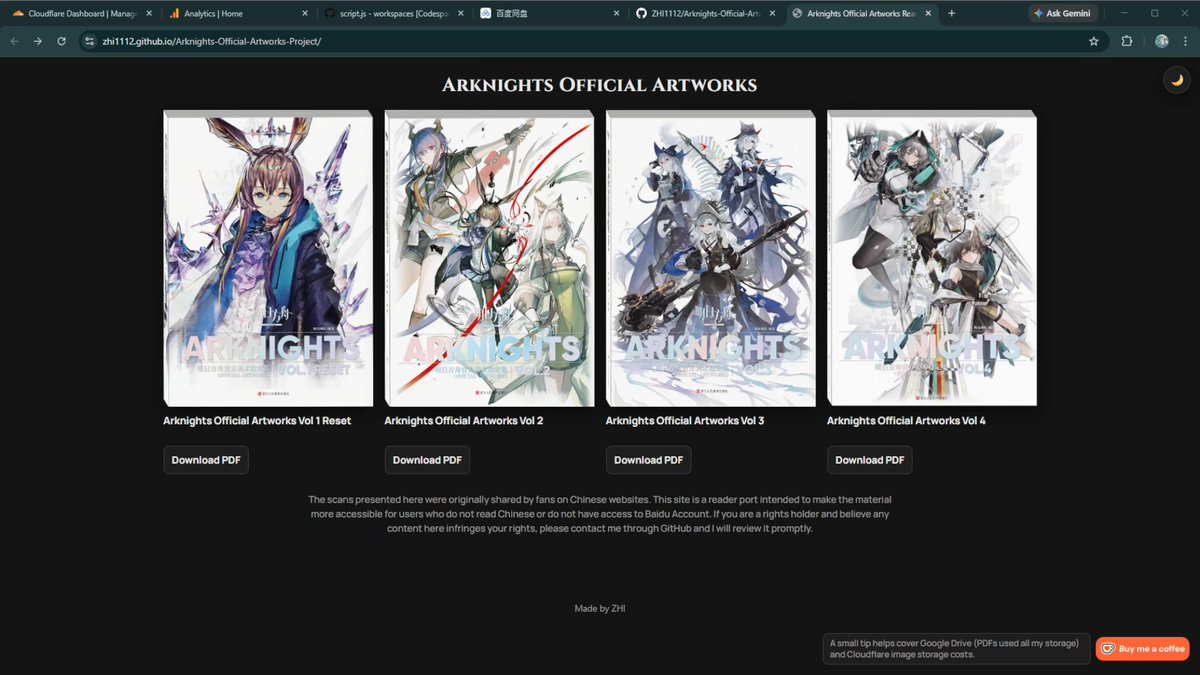
Task: Click the Made by ZHI footer text
Action: [x=600, y=608]
